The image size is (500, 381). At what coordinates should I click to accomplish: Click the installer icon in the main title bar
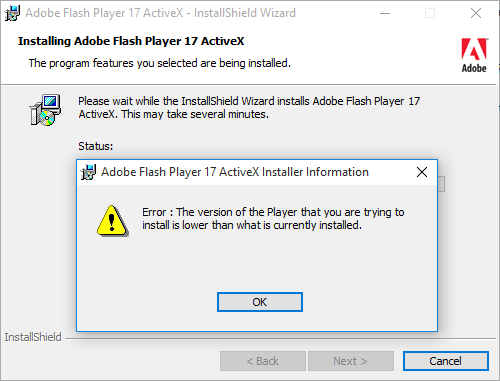pyautogui.click(x=12, y=13)
